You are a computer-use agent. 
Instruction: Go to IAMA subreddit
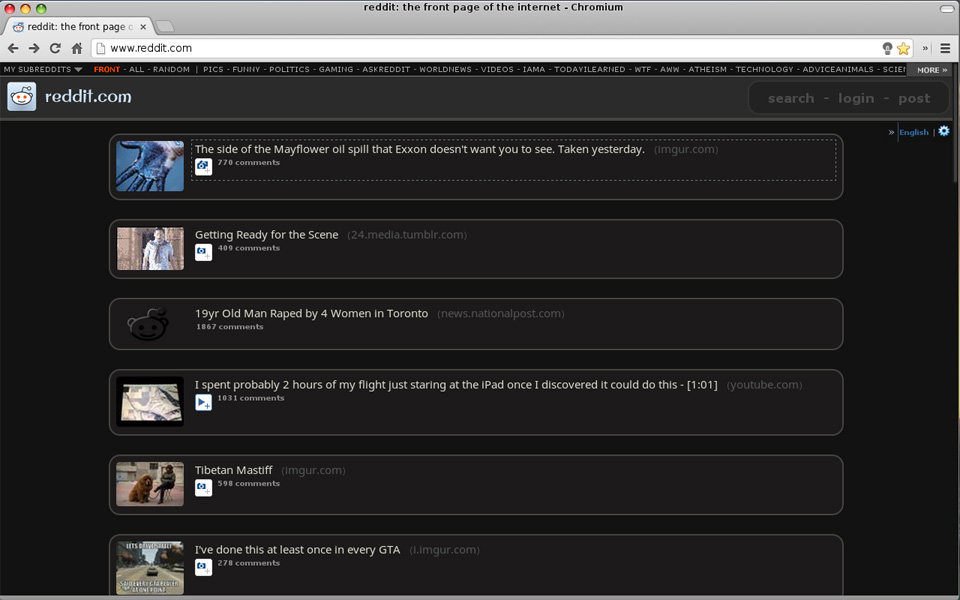click(534, 70)
